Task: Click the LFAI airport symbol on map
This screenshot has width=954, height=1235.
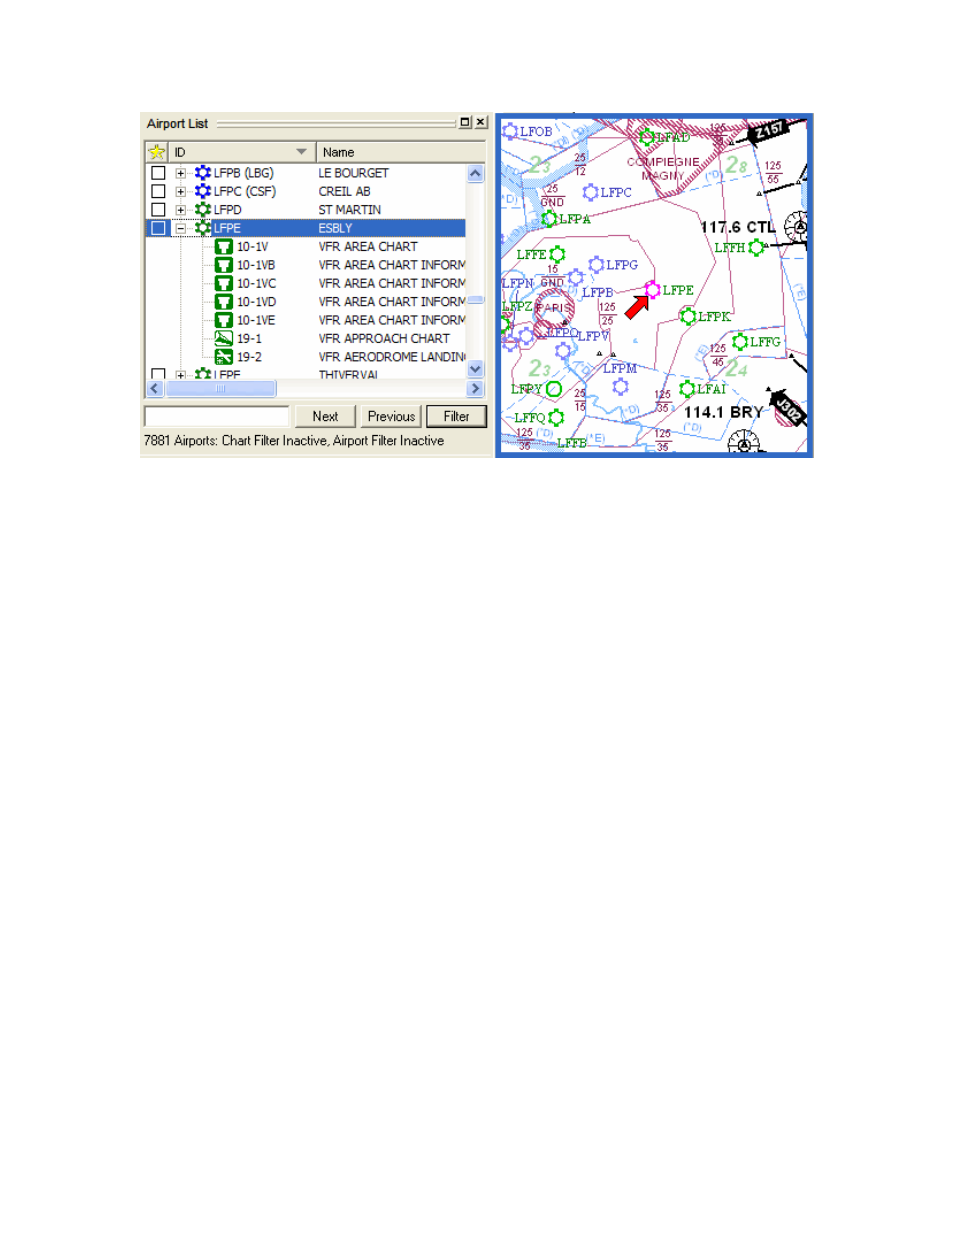Action: (x=687, y=388)
